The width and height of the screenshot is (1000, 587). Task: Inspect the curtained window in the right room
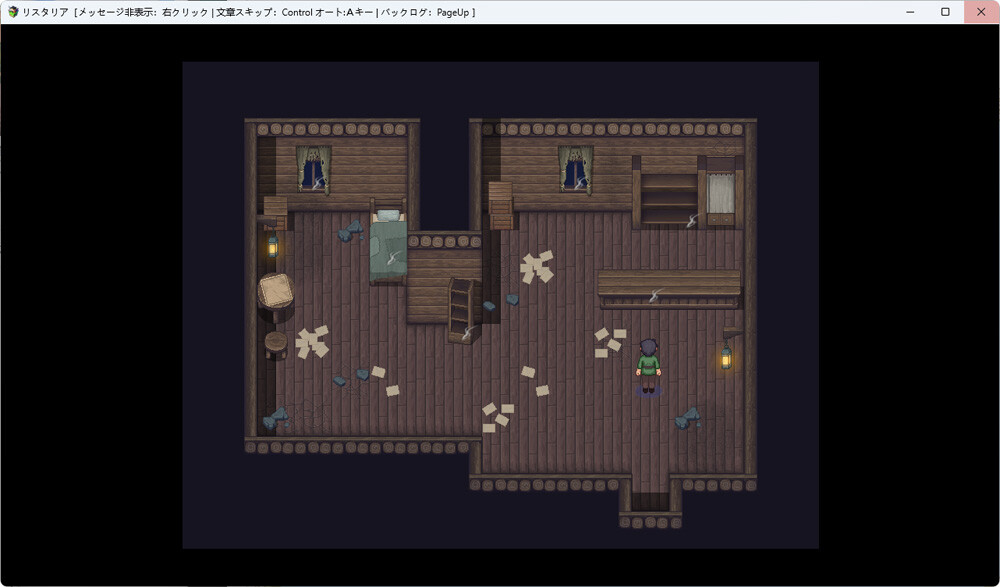pos(576,169)
